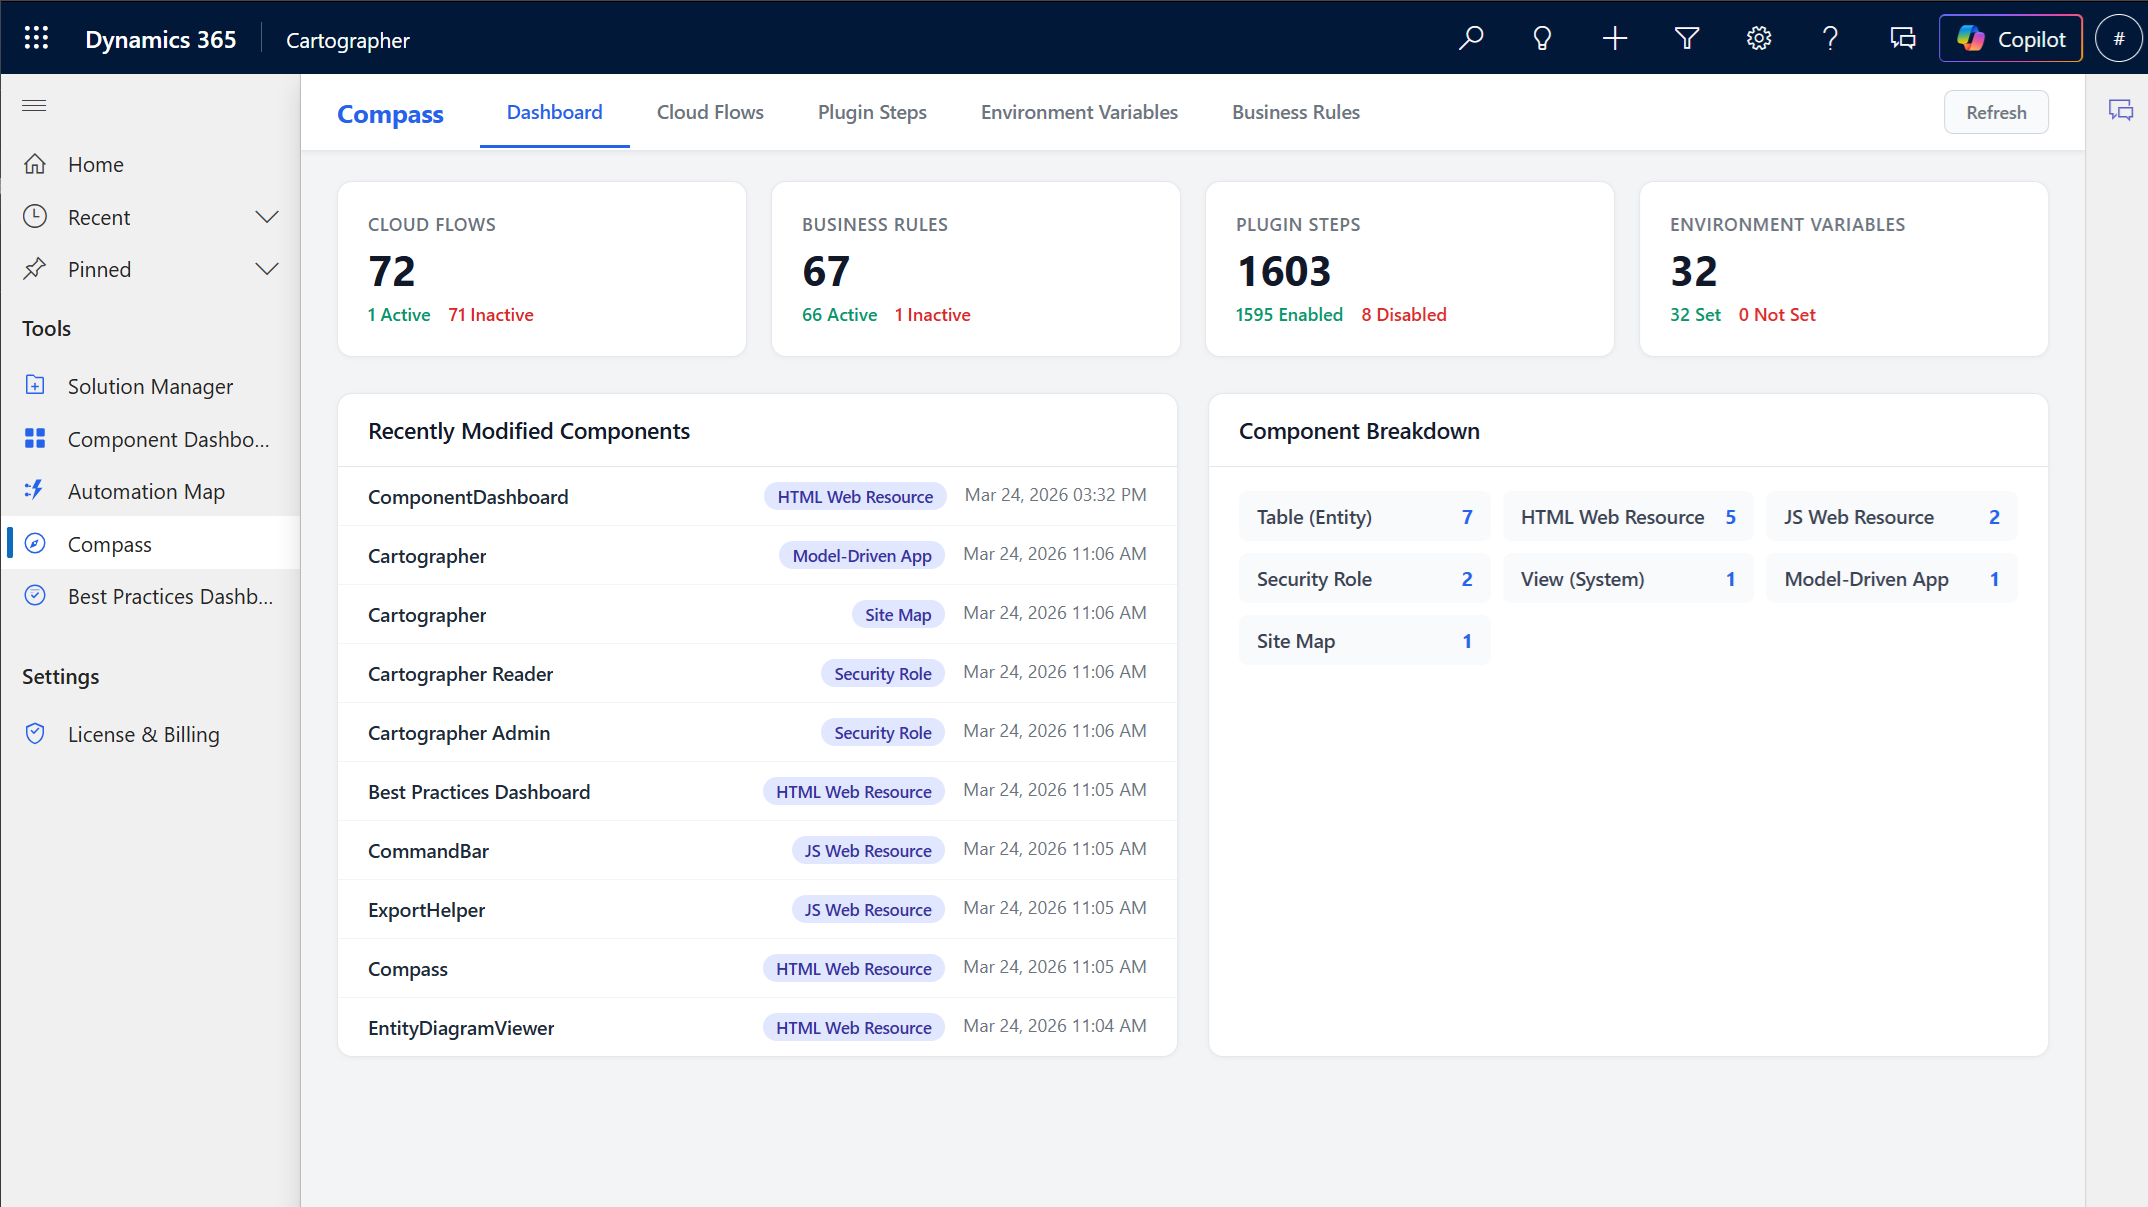This screenshot has width=2148, height=1207.
Task: Select the Cartographer Reader row
Action: [757, 673]
